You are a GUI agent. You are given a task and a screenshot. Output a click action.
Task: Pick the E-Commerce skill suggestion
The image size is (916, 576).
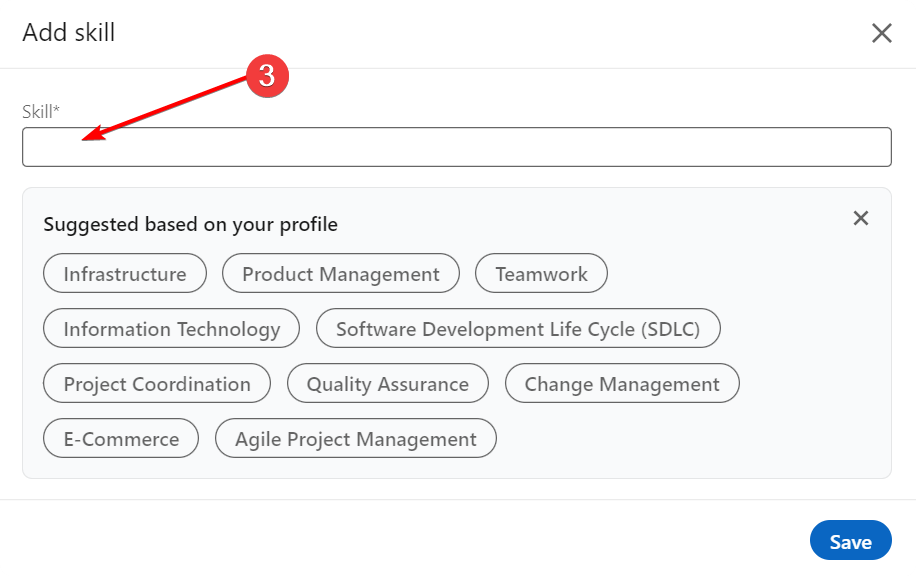[121, 439]
